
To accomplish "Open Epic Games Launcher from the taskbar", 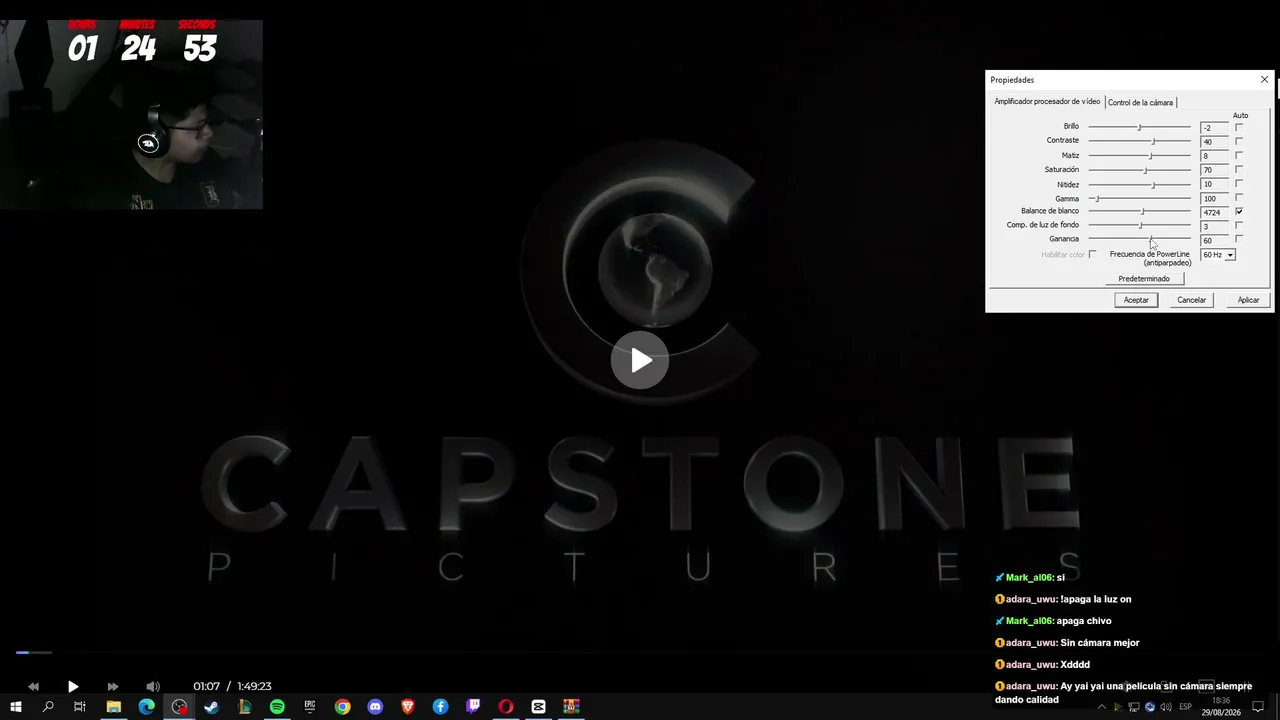I will click(x=310, y=707).
